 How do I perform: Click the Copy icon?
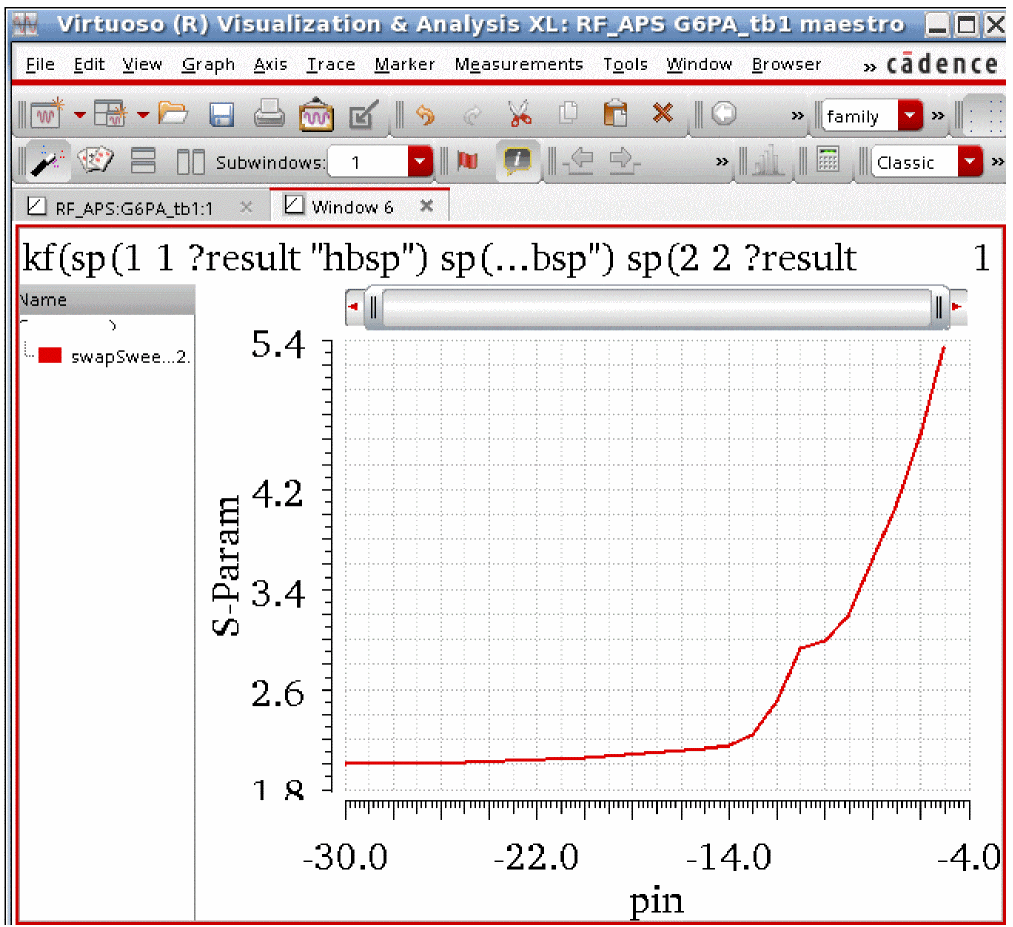(x=568, y=114)
